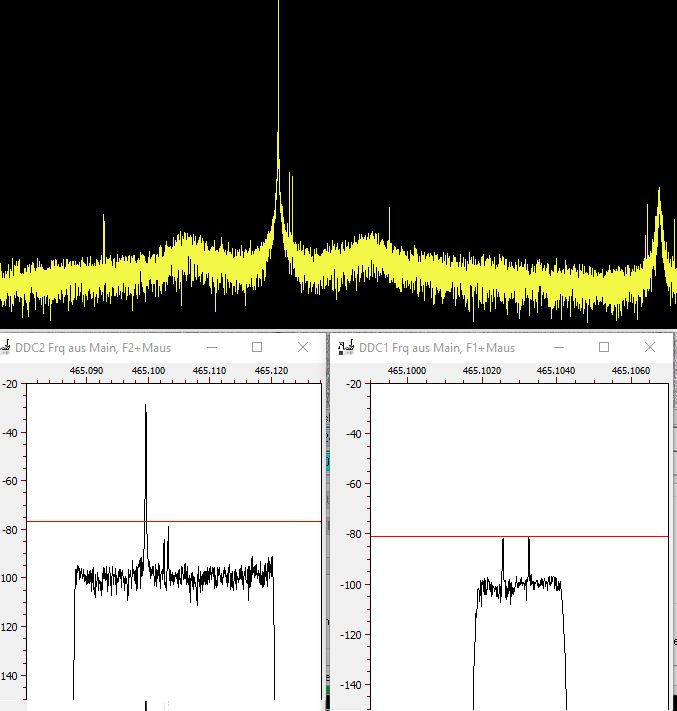This screenshot has height=711, width=677.
Task: Click the -60 dB label in DDC2 axis
Action: pos(9,481)
